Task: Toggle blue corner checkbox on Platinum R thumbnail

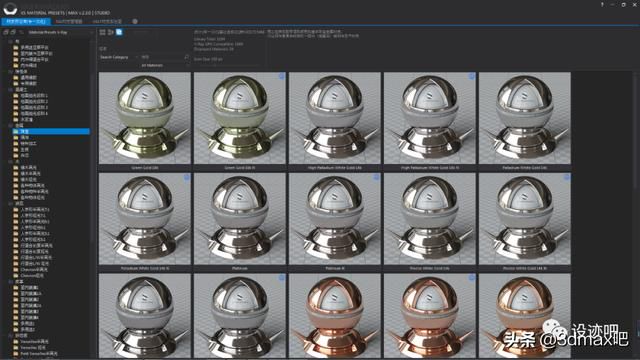Action: (x=376, y=177)
